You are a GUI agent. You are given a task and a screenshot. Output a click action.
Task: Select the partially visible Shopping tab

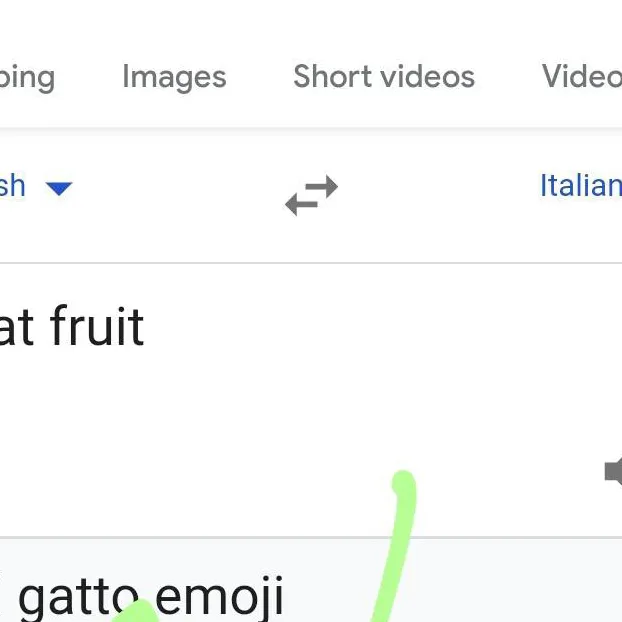pos(27,77)
